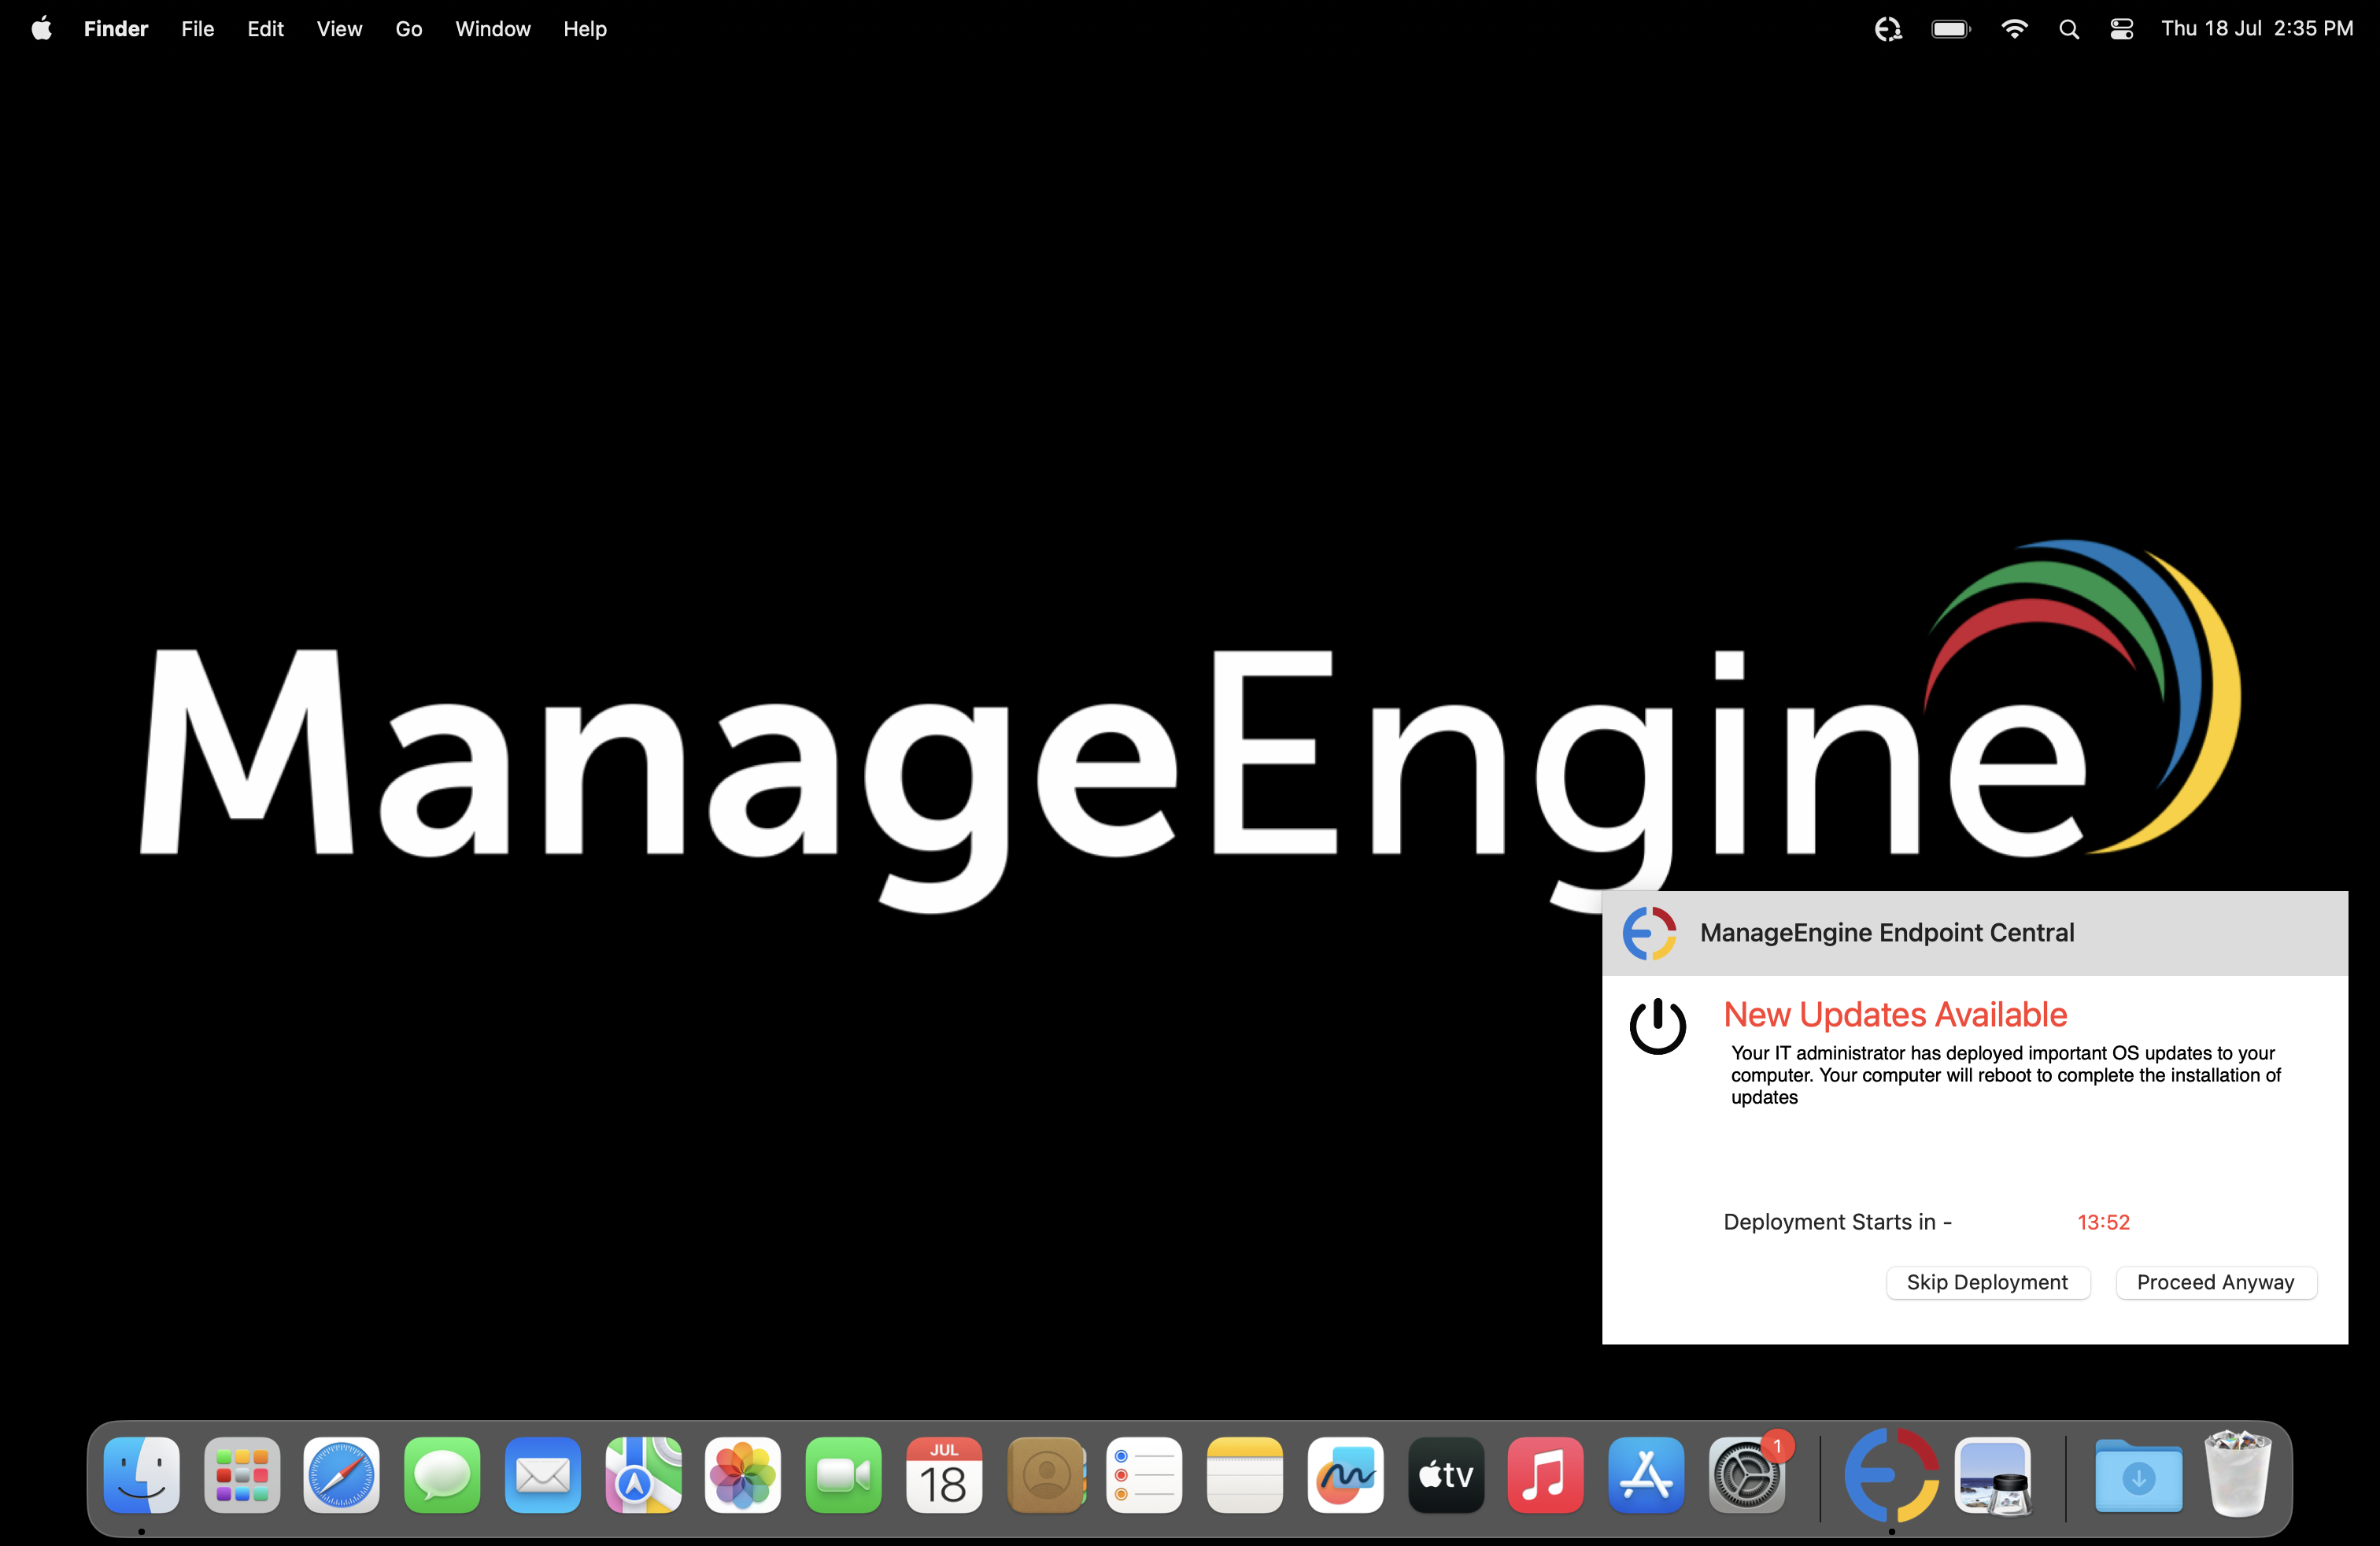Open the App Store dock icon
2380x1546 pixels.
pos(1646,1475)
